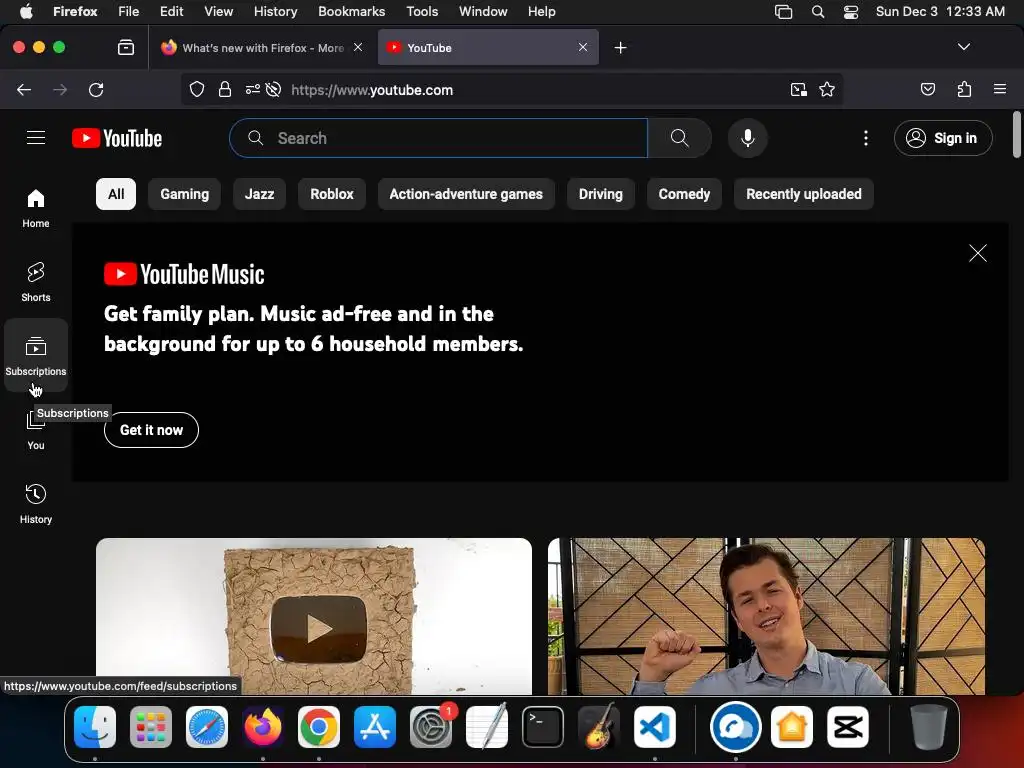Image resolution: width=1024 pixels, height=768 pixels.
Task: Click the site padlock icon
Action: (225, 89)
